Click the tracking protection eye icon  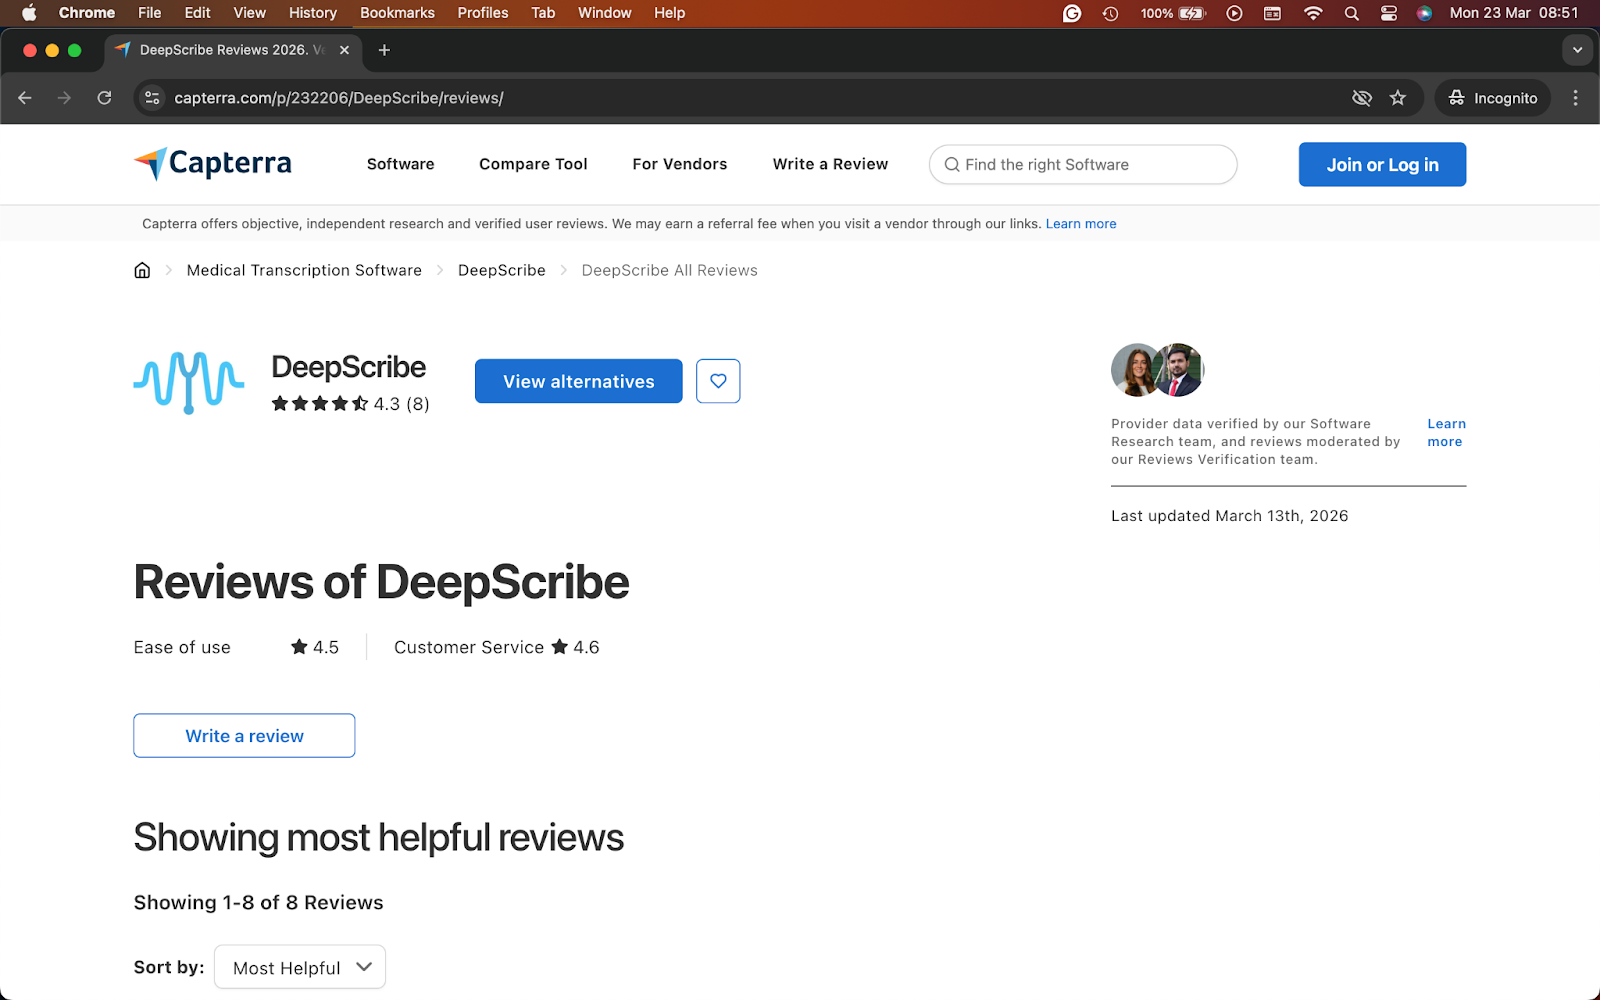click(x=1362, y=98)
